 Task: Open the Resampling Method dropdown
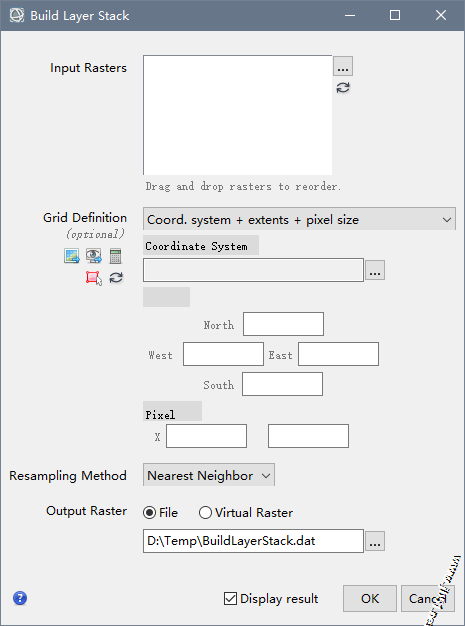coord(209,475)
